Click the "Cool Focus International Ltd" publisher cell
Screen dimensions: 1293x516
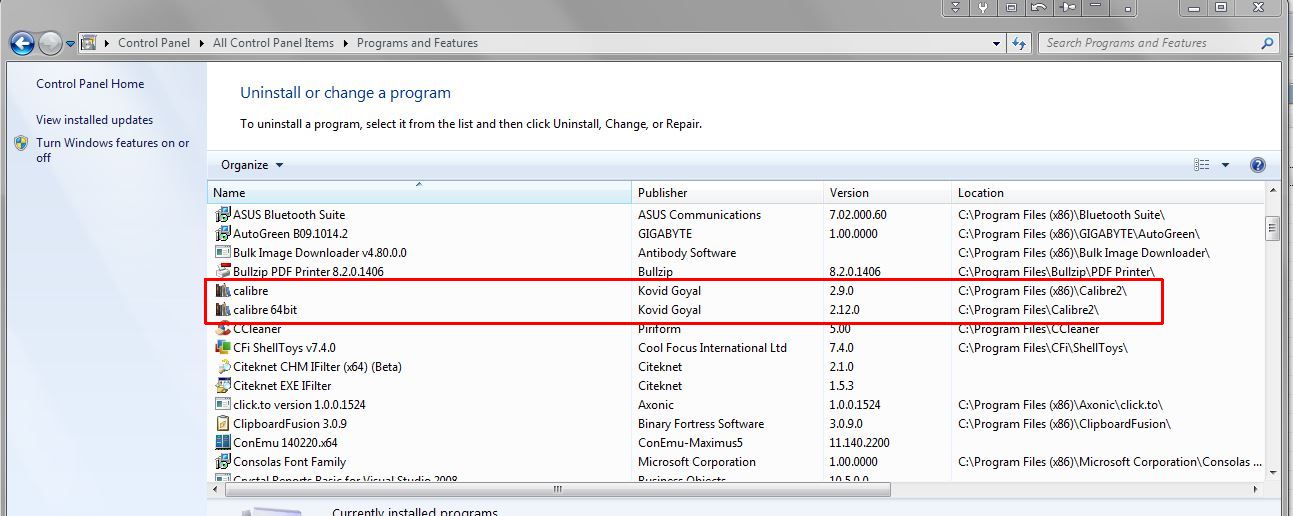[712, 348]
